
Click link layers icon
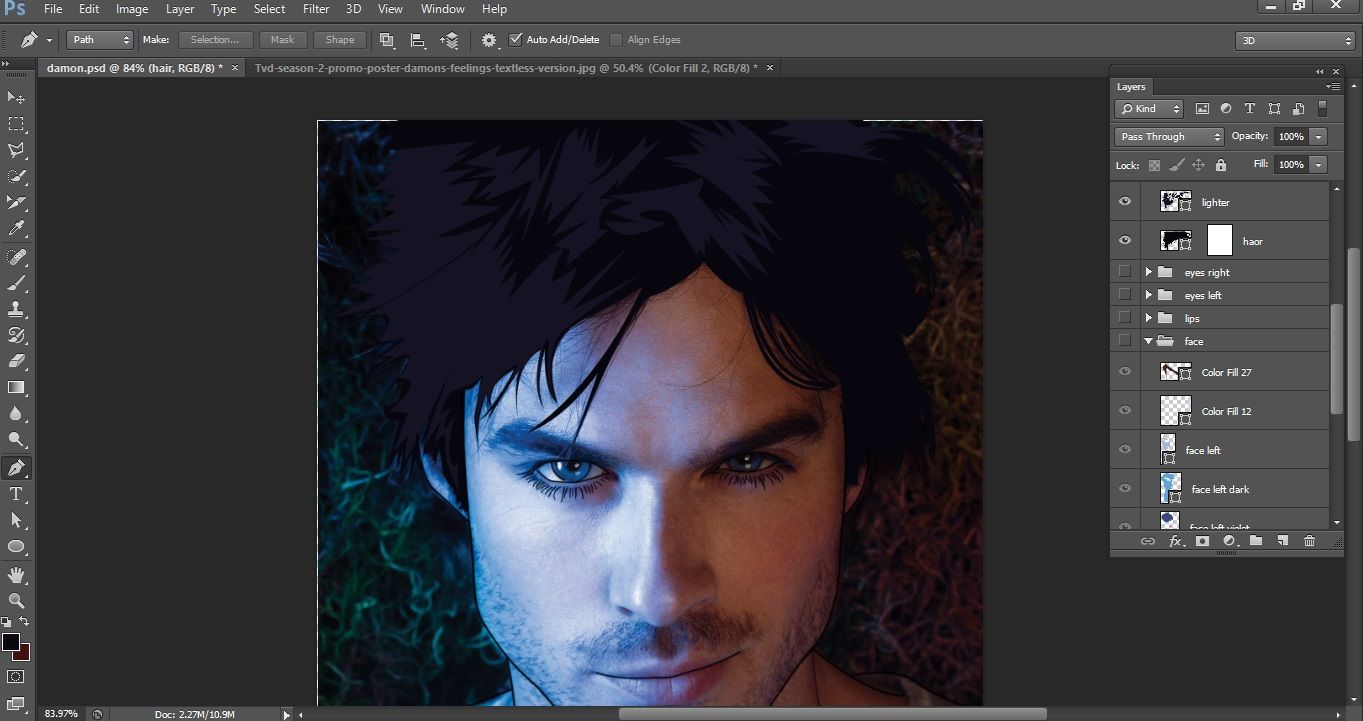point(1148,541)
